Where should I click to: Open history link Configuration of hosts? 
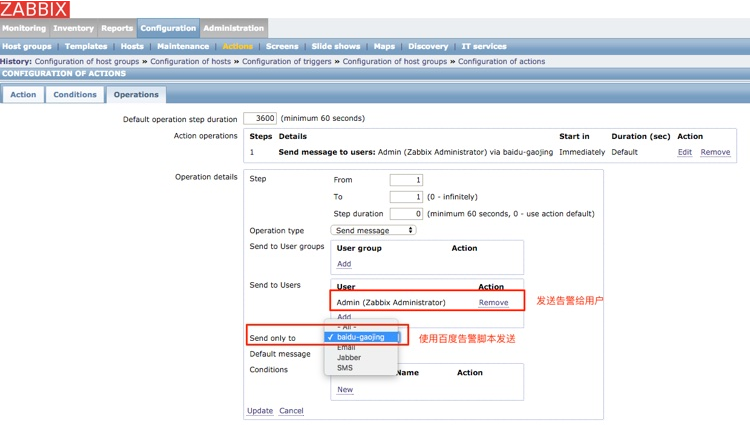point(190,61)
